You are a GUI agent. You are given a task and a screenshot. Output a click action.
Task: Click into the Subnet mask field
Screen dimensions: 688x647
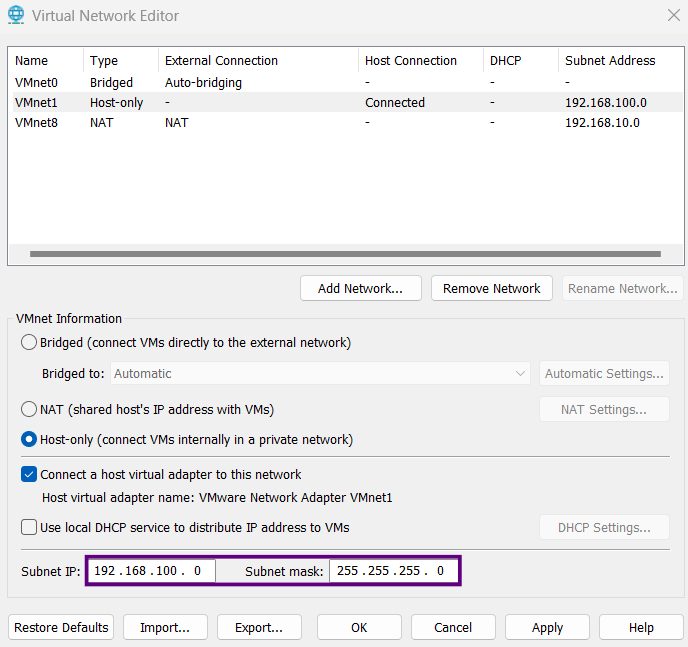point(392,571)
